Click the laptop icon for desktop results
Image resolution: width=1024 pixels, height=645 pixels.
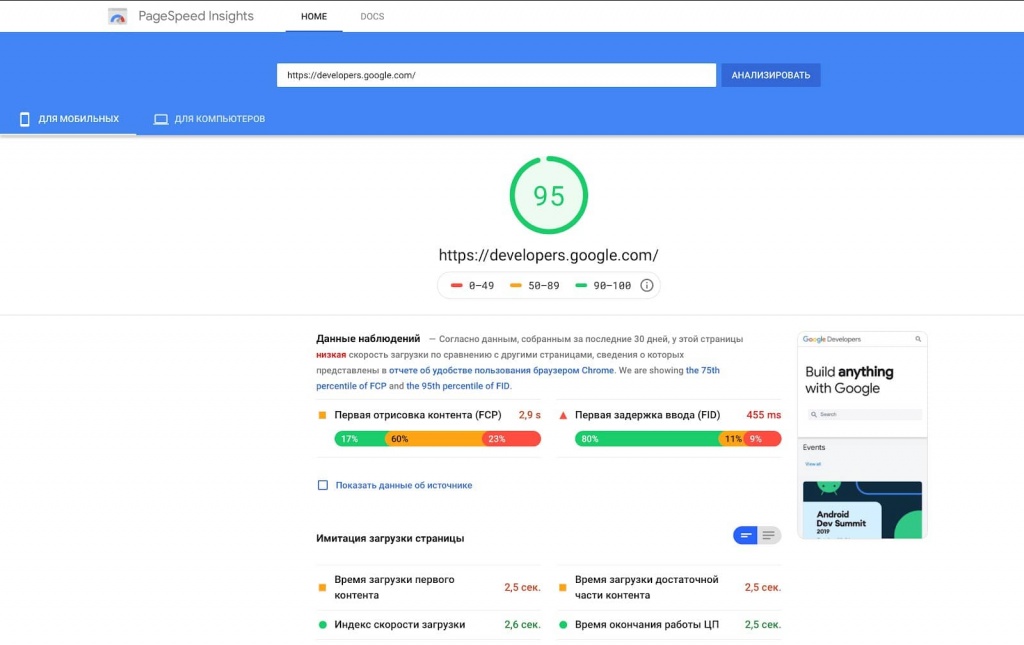pyautogui.click(x=160, y=119)
